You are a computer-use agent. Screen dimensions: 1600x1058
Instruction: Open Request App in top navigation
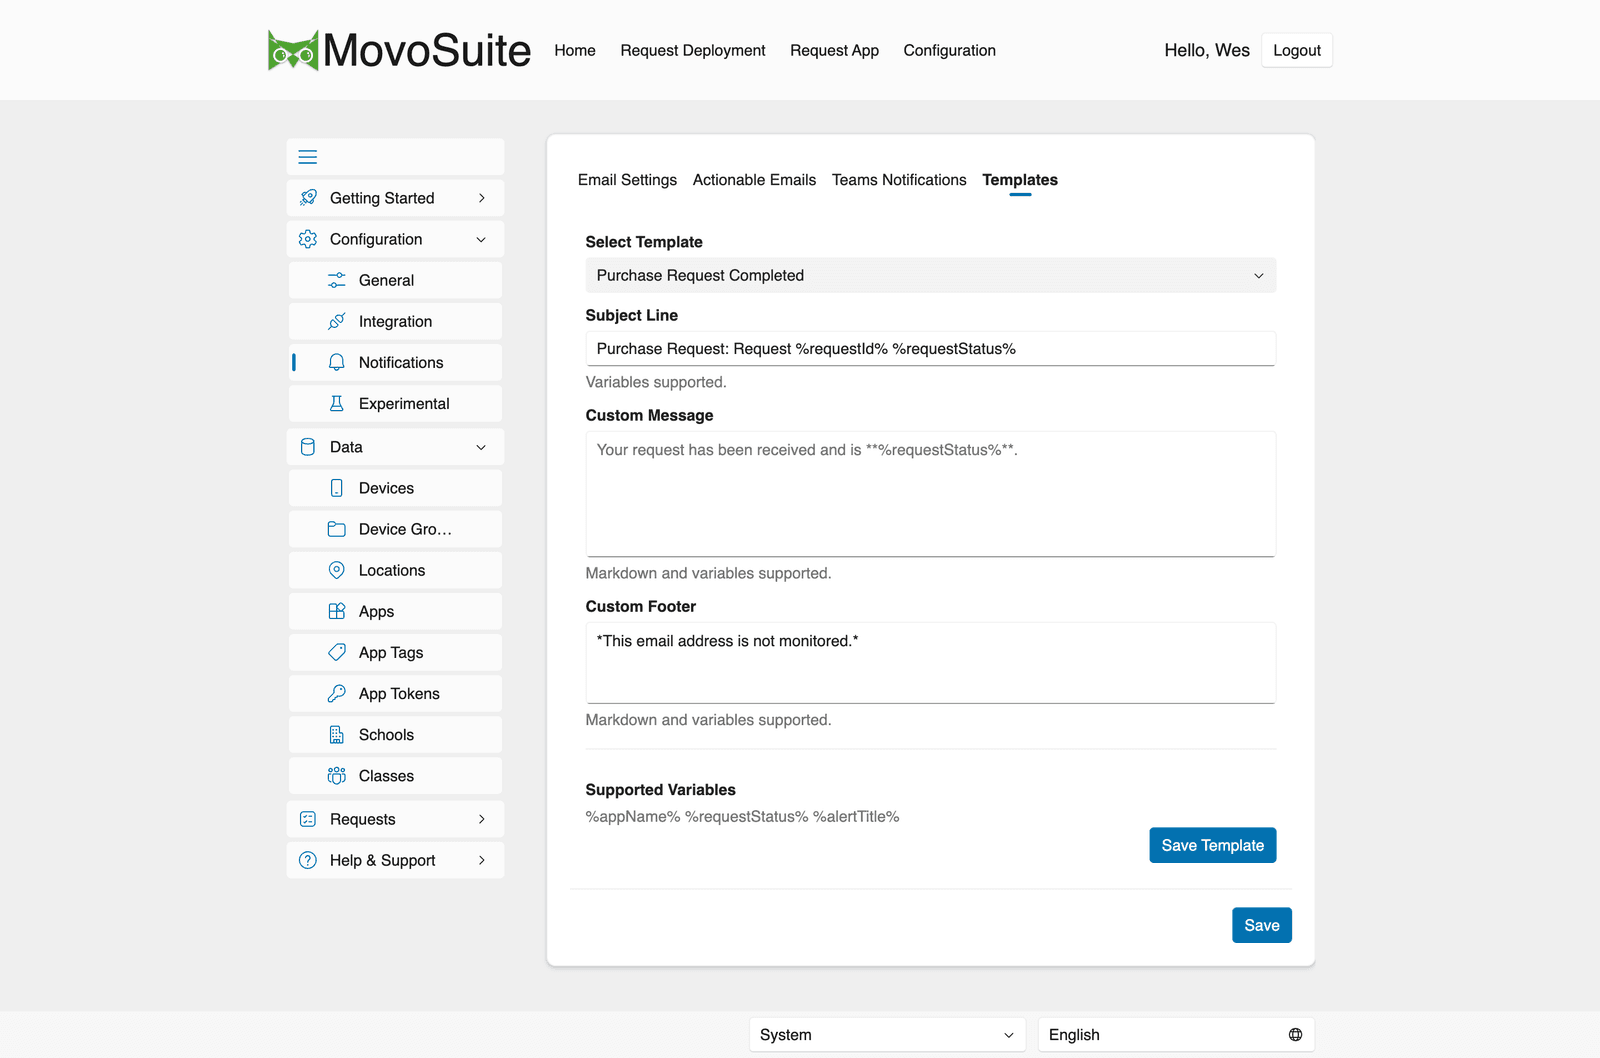pyautogui.click(x=834, y=50)
